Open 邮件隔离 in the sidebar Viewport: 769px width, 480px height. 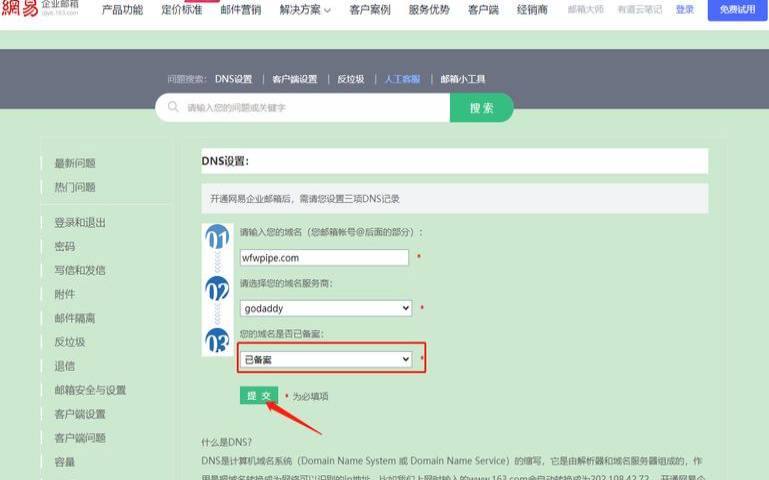75,318
